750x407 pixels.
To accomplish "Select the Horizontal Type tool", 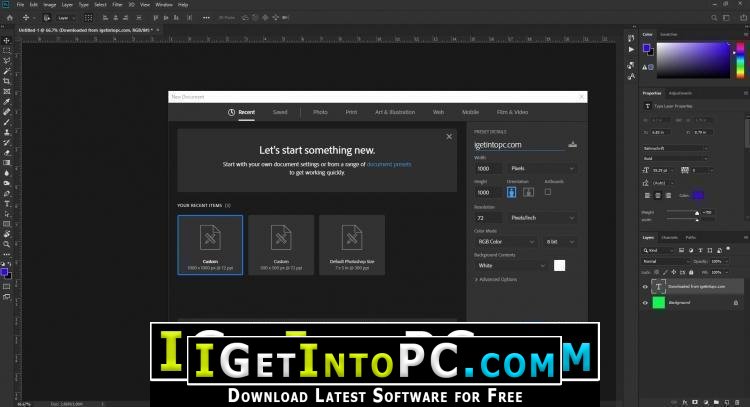I will point(7,204).
